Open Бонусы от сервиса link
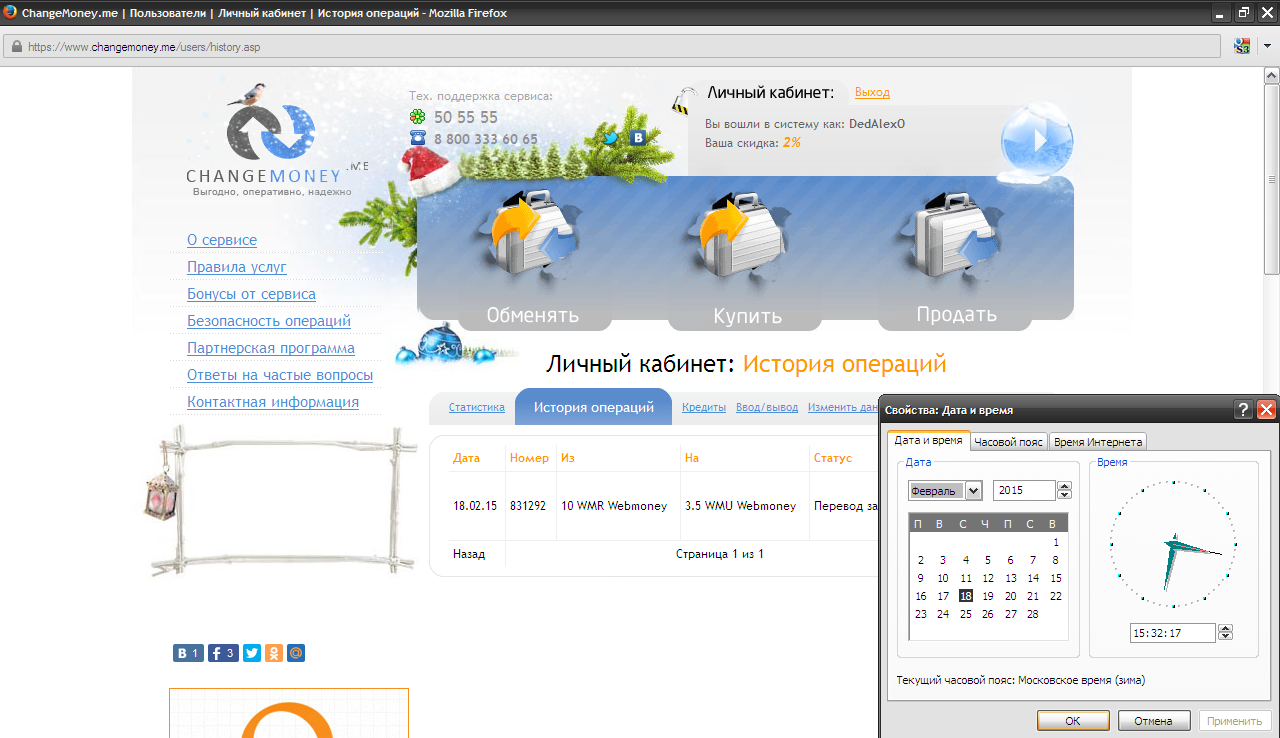This screenshot has width=1280, height=738. [x=251, y=294]
